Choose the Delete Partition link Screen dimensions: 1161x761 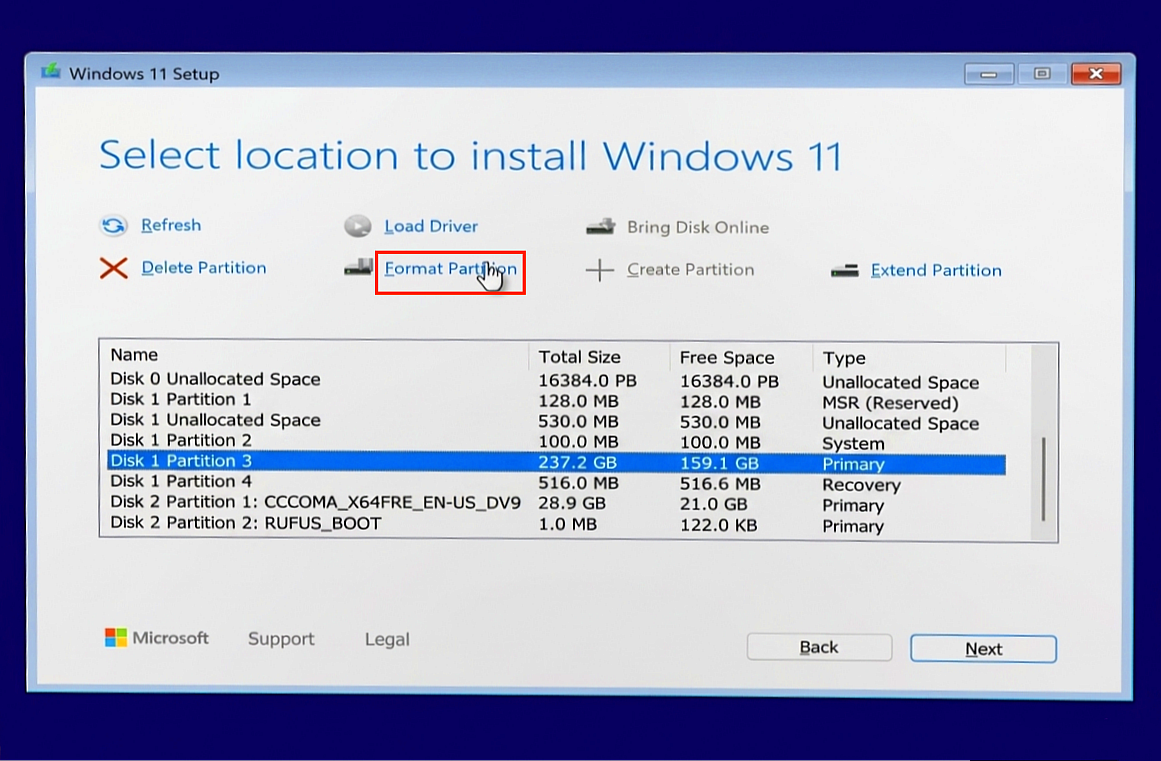pyautogui.click(x=204, y=268)
